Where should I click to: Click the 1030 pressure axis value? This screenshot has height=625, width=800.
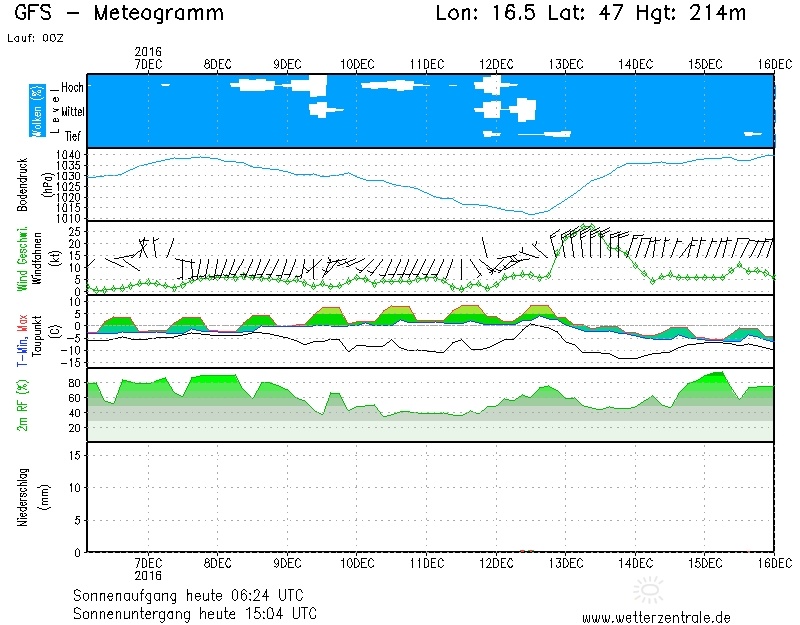(68, 176)
